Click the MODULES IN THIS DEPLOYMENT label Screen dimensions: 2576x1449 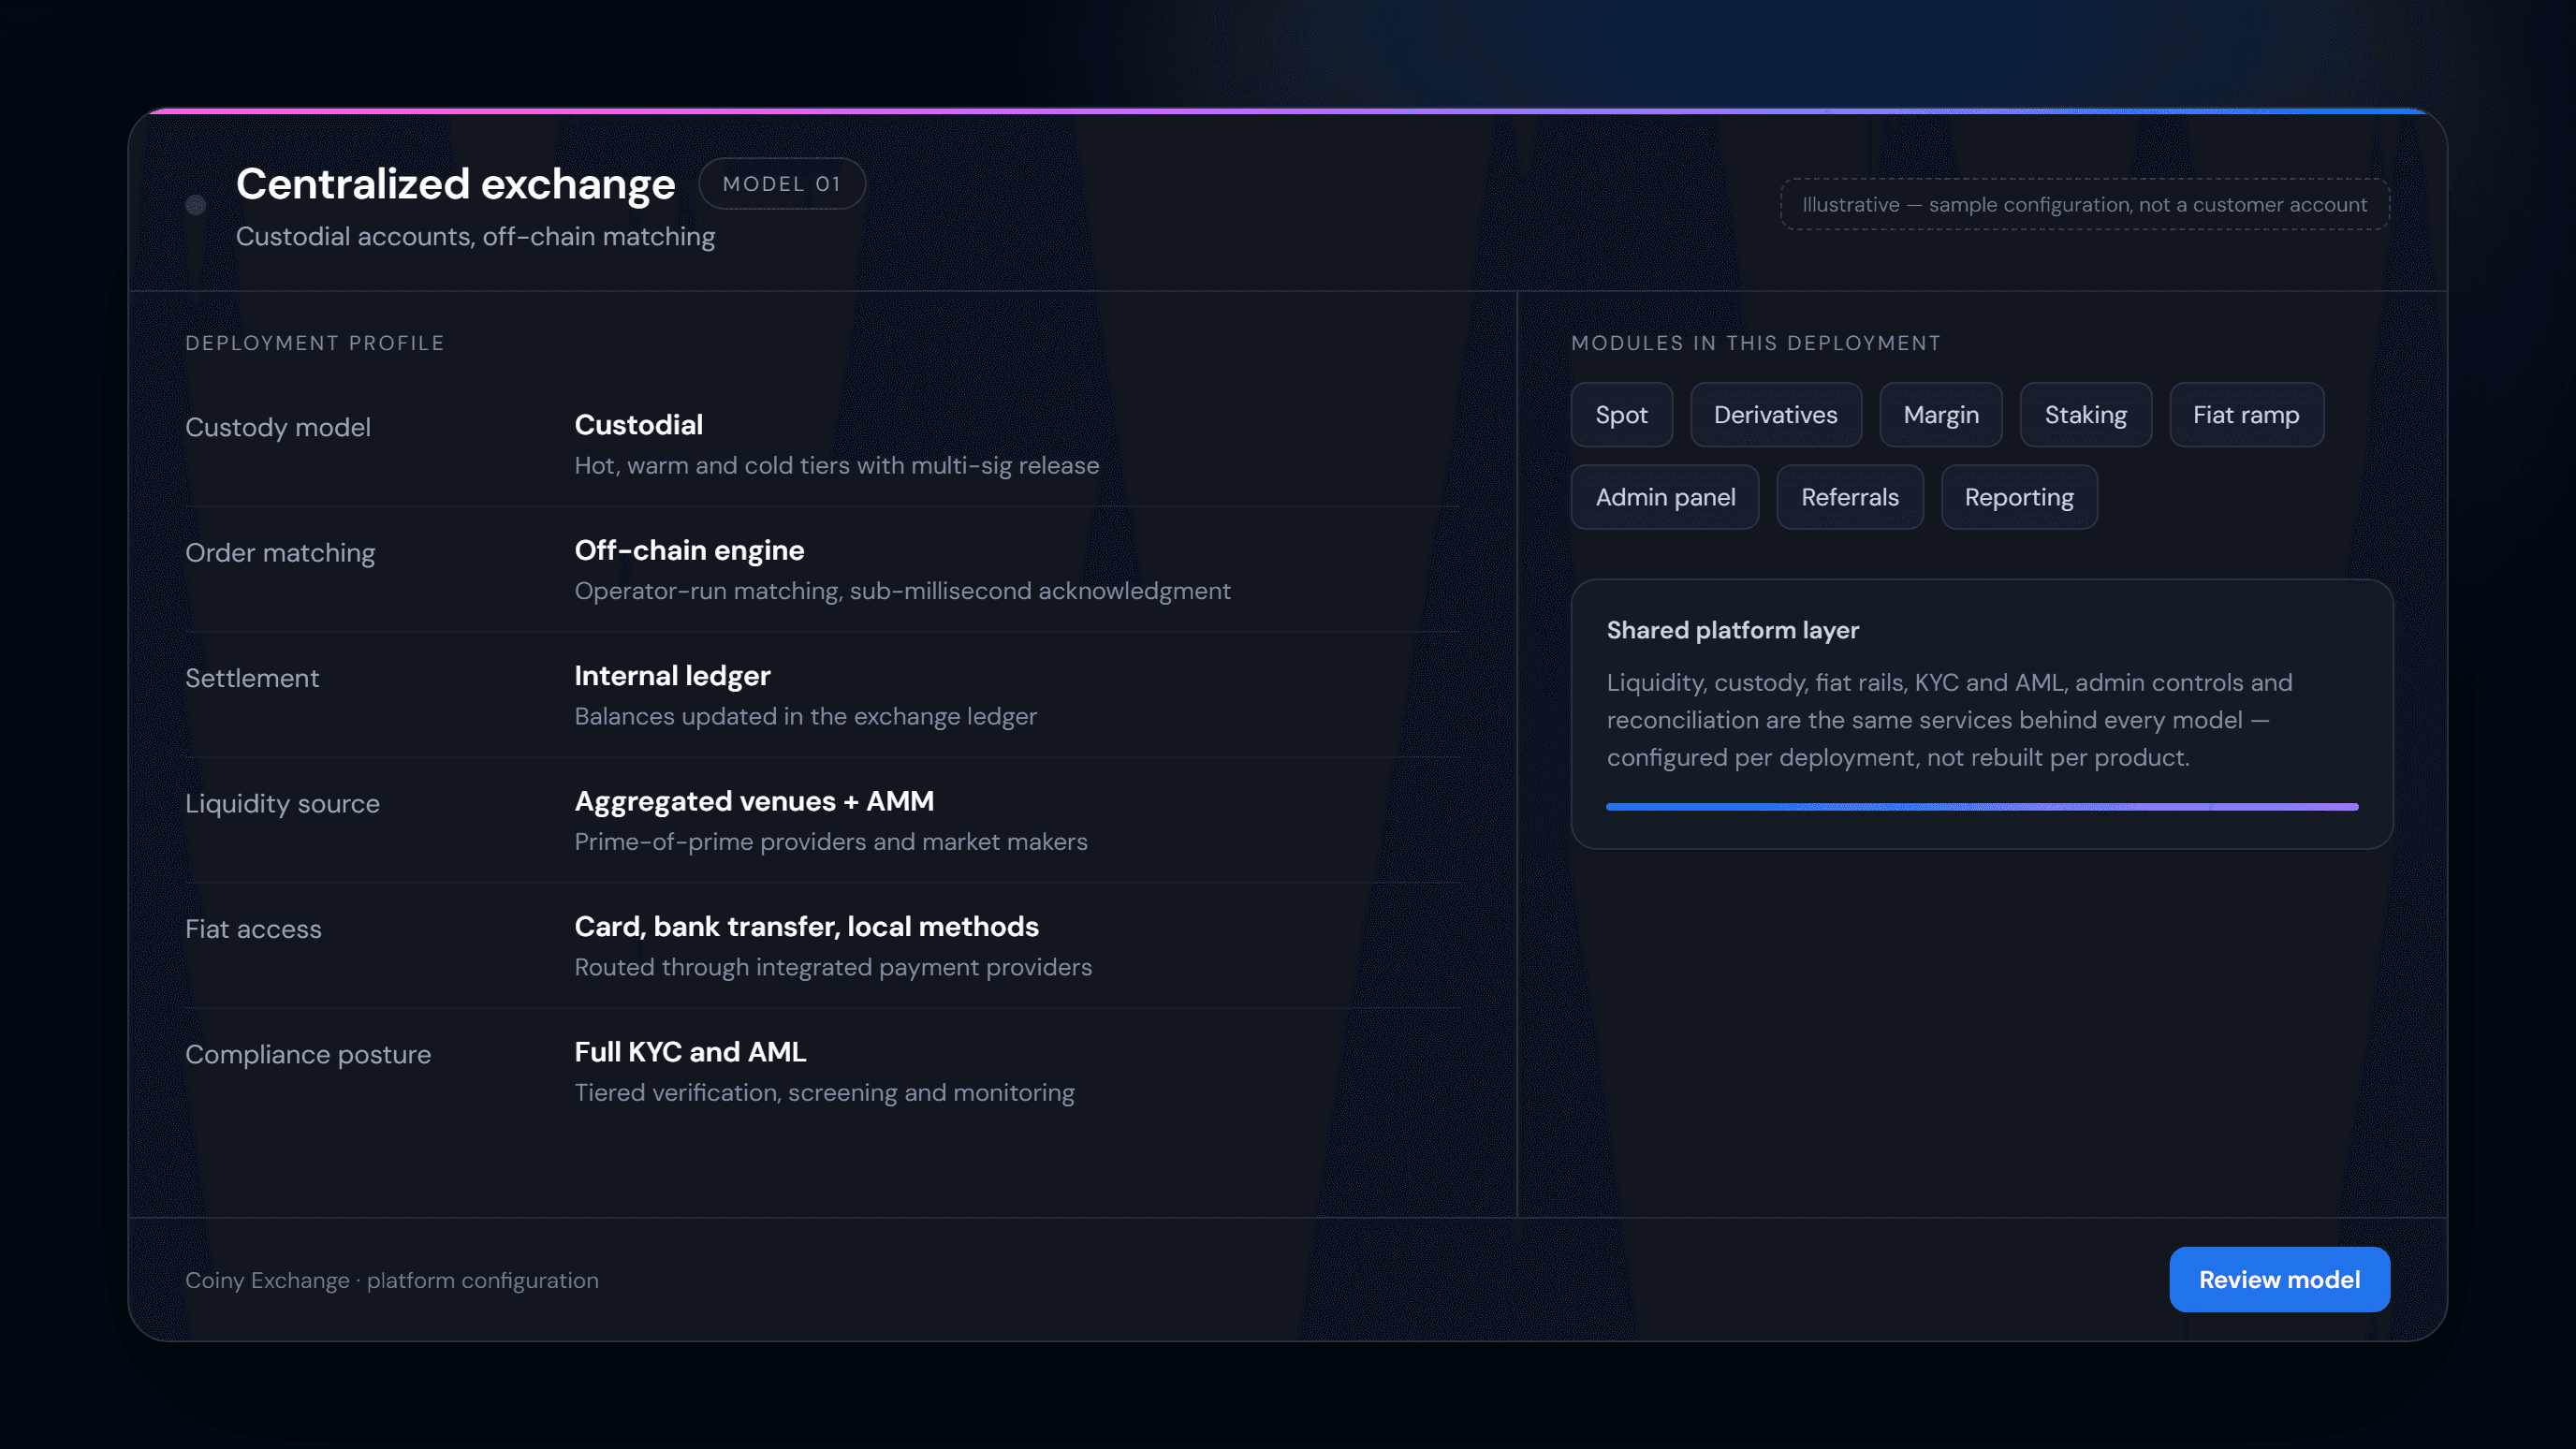coord(1755,343)
